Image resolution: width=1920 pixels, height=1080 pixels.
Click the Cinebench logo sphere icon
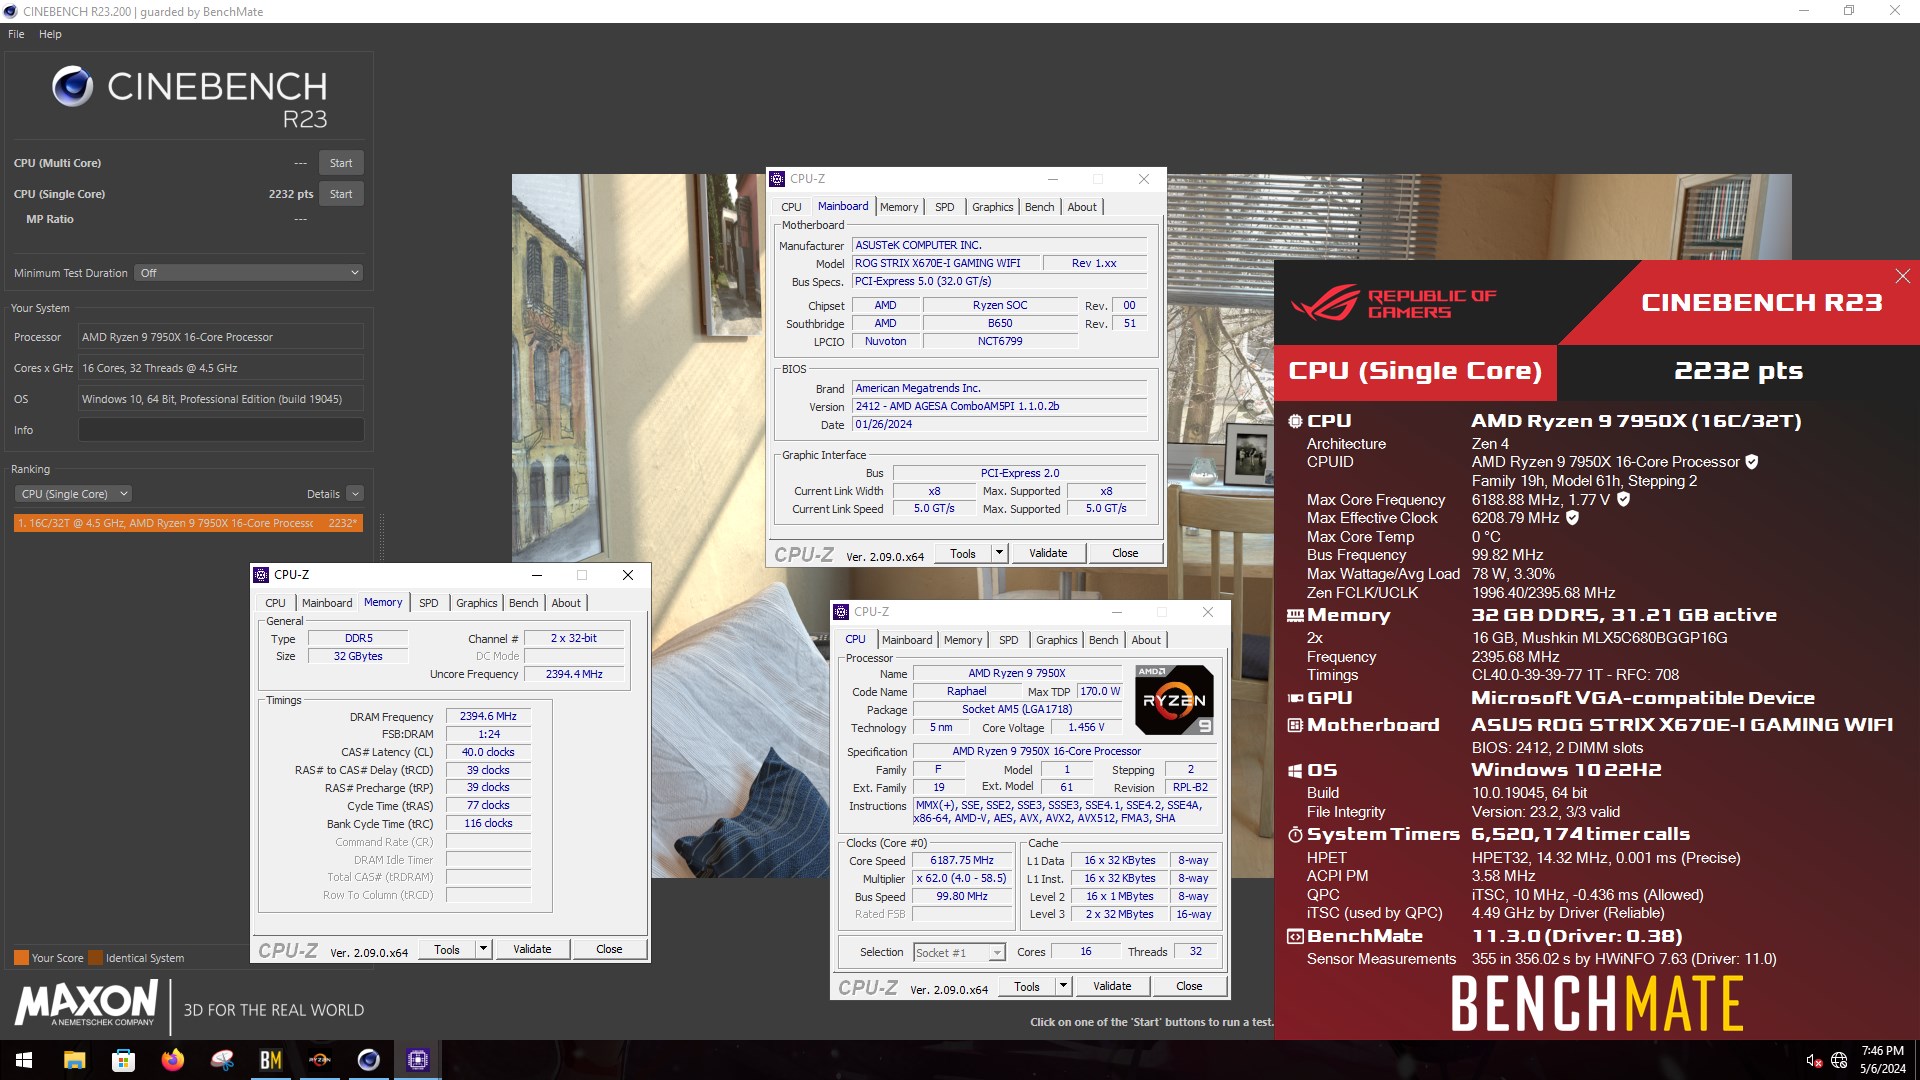point(72,87)
